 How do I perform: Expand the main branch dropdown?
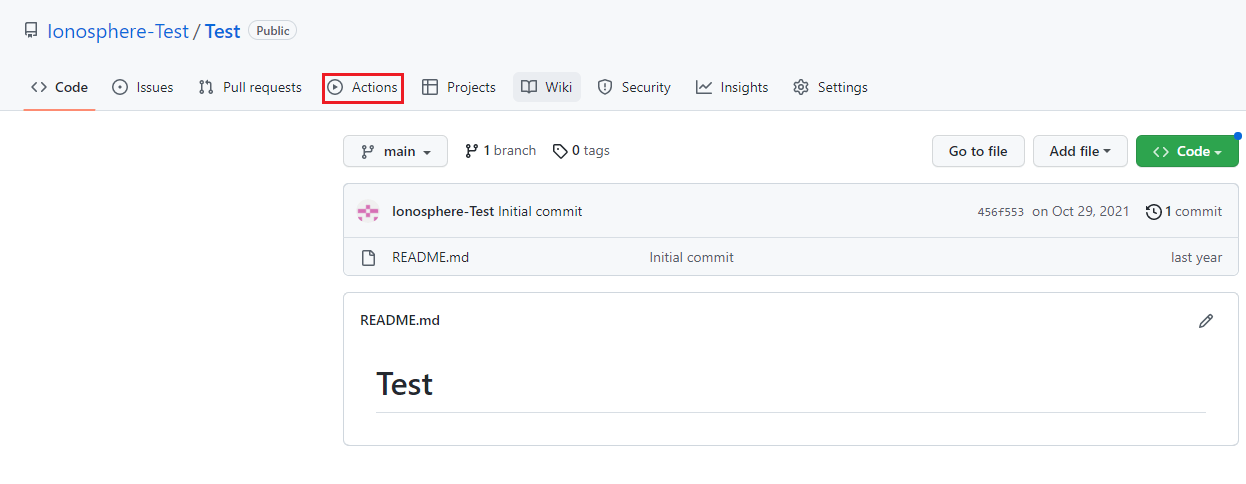395,151
